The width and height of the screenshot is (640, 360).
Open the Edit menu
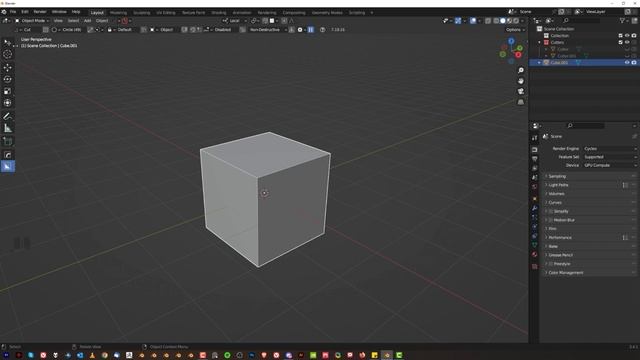coord(25,12)
